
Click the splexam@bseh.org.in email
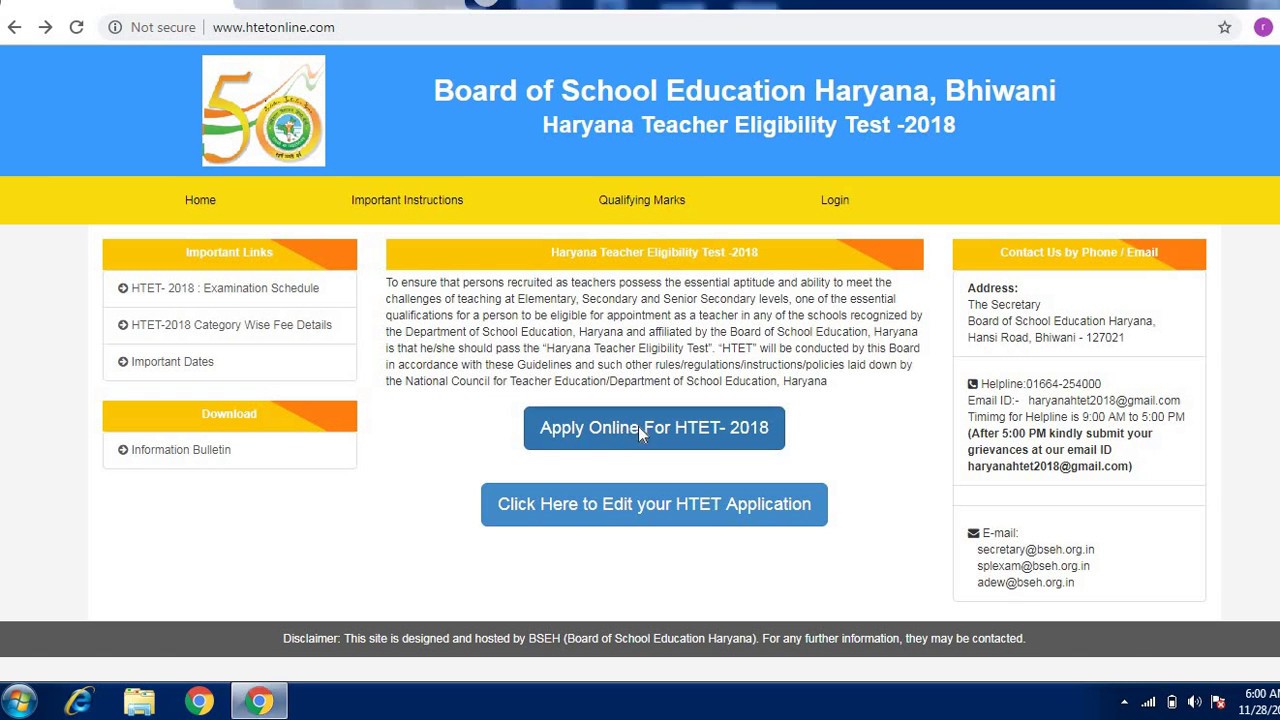[x=1033, y=566]
